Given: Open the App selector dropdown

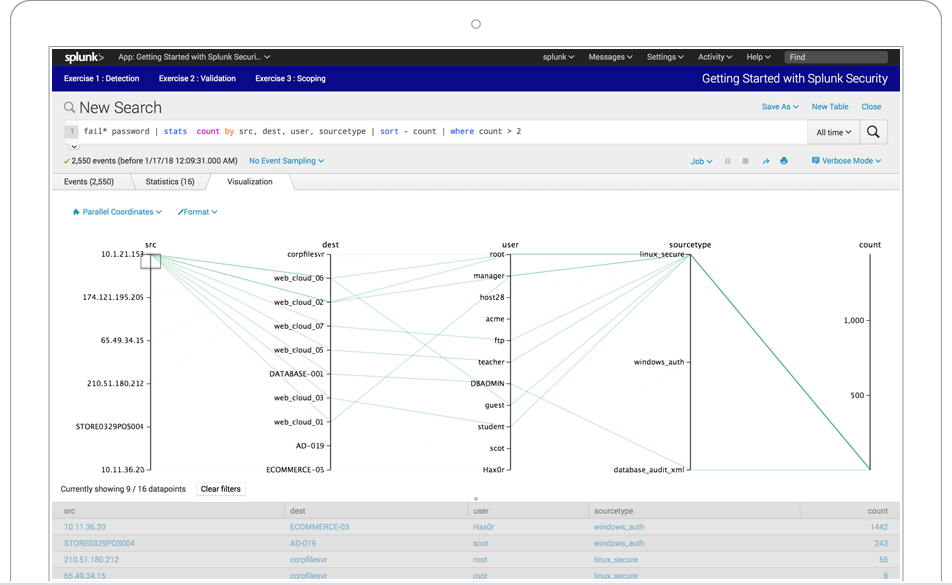Looking at the screenshot, I should [x=194, y=57].
